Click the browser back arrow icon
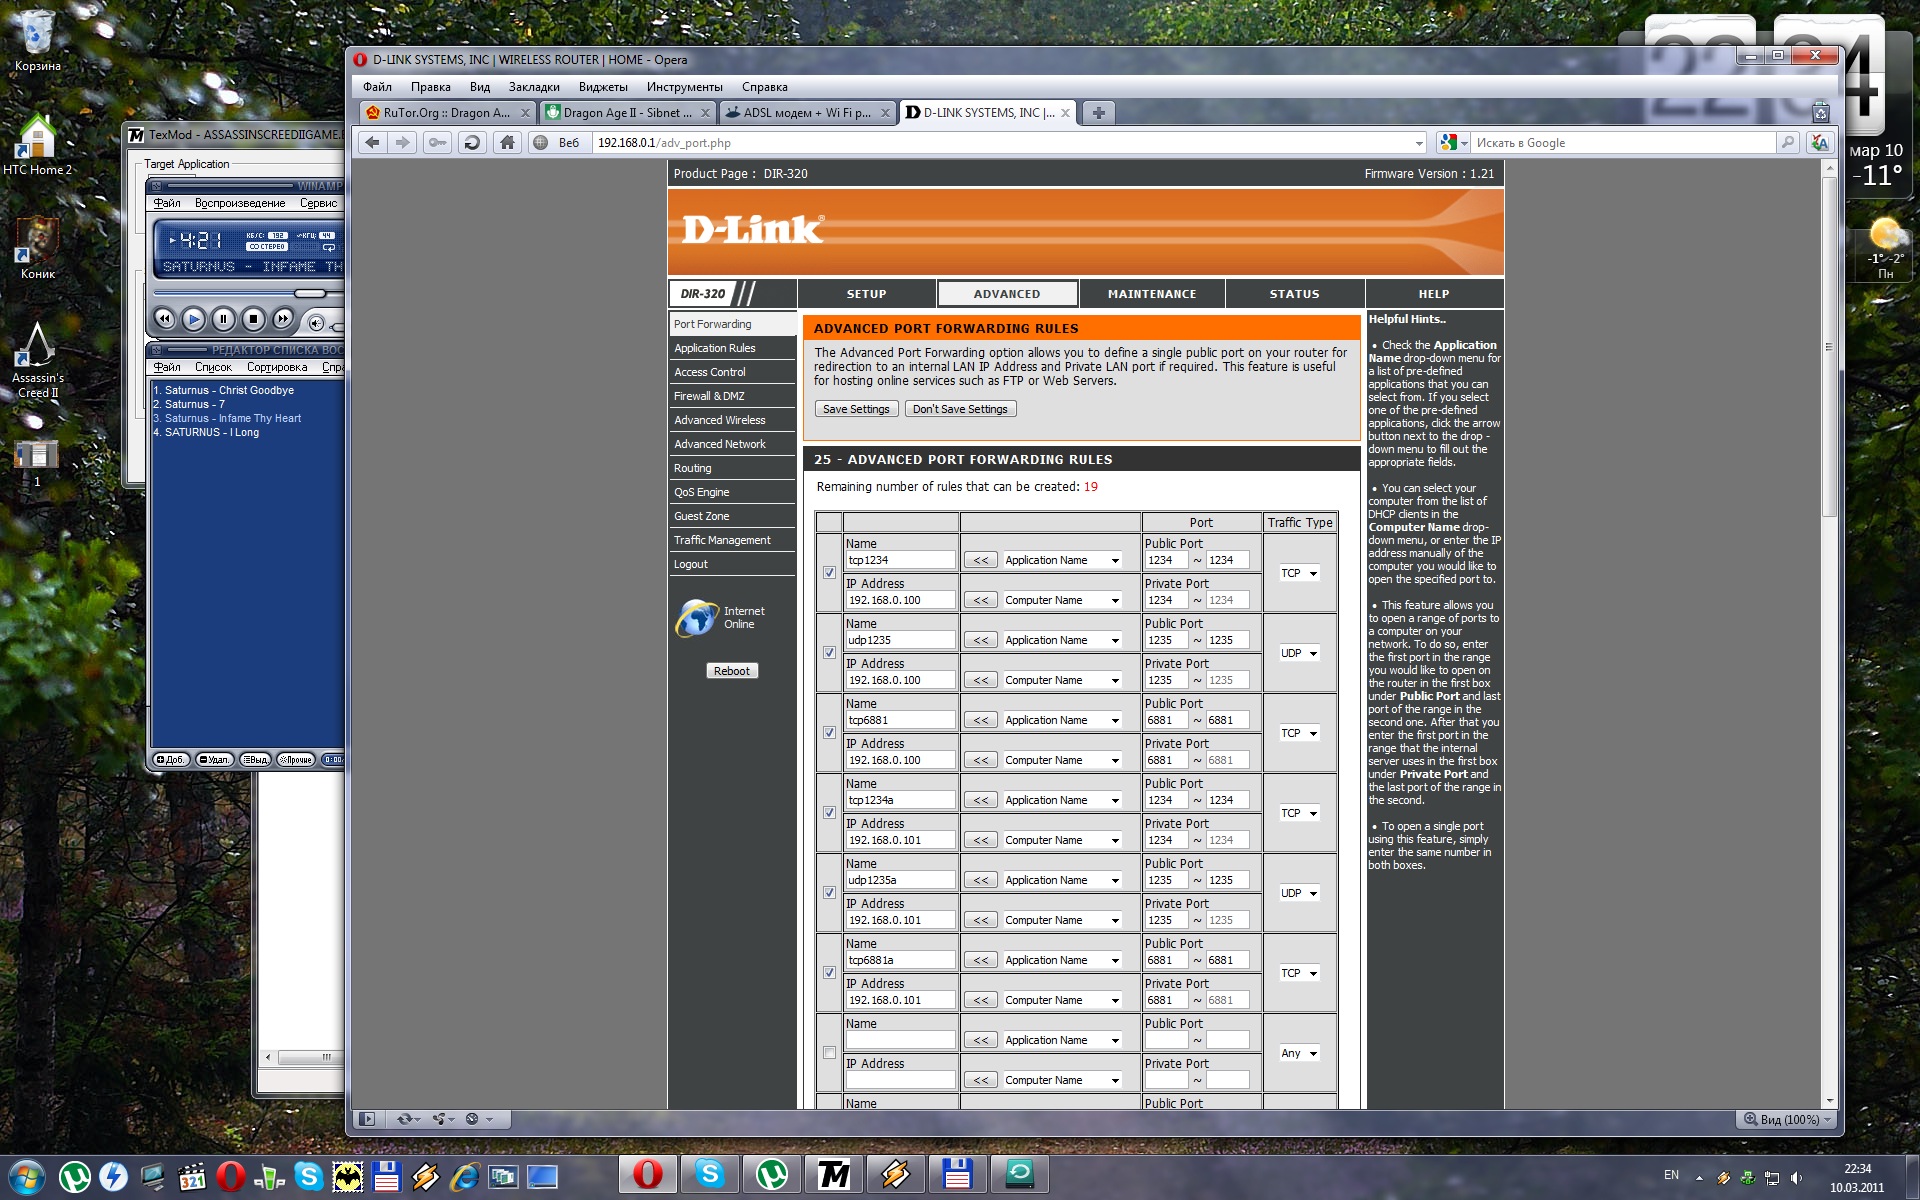Image resolution: width=1920 pixels, height=1200 pixels. click(372, 143)
